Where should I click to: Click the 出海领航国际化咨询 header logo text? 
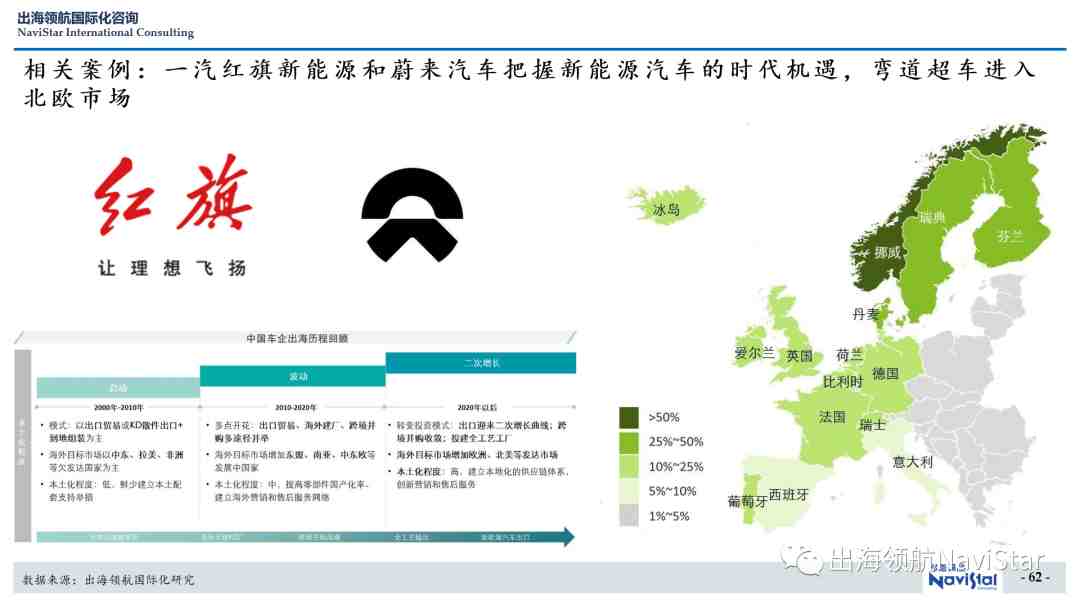pyautogui.click(x=78, y=17)
